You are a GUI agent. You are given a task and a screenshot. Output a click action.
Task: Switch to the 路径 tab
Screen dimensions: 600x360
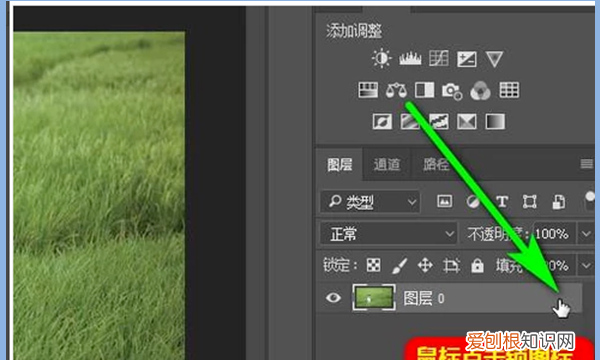pos(436,165)
